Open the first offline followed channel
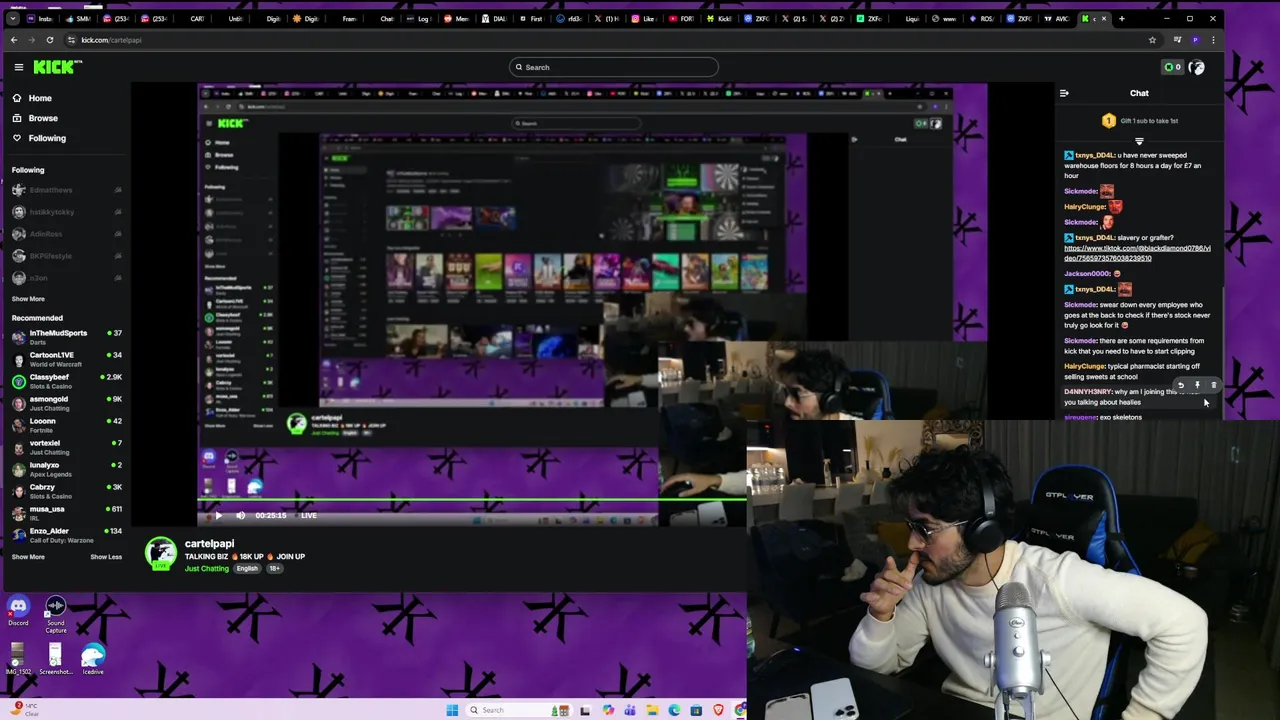Viewport: 1280px width, 720px height. tap(66, 190)
